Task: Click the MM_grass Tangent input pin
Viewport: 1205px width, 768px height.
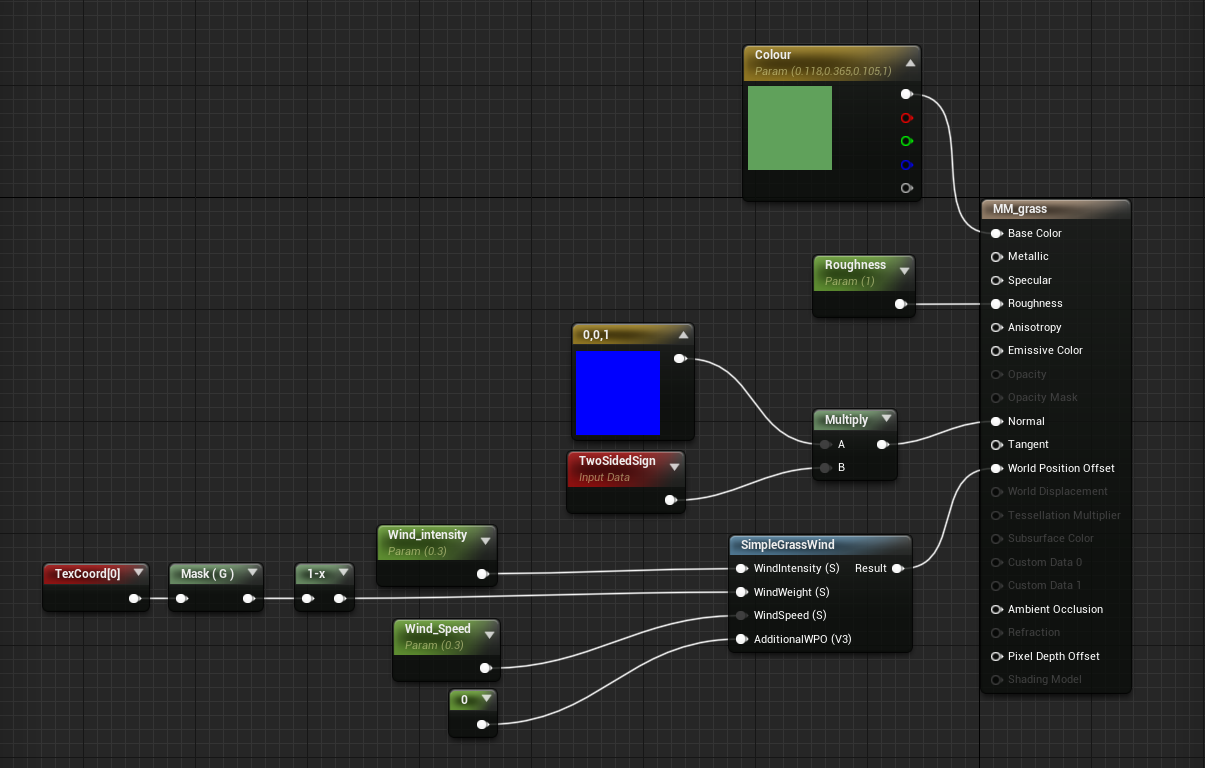Action: [x=996, y=445]
